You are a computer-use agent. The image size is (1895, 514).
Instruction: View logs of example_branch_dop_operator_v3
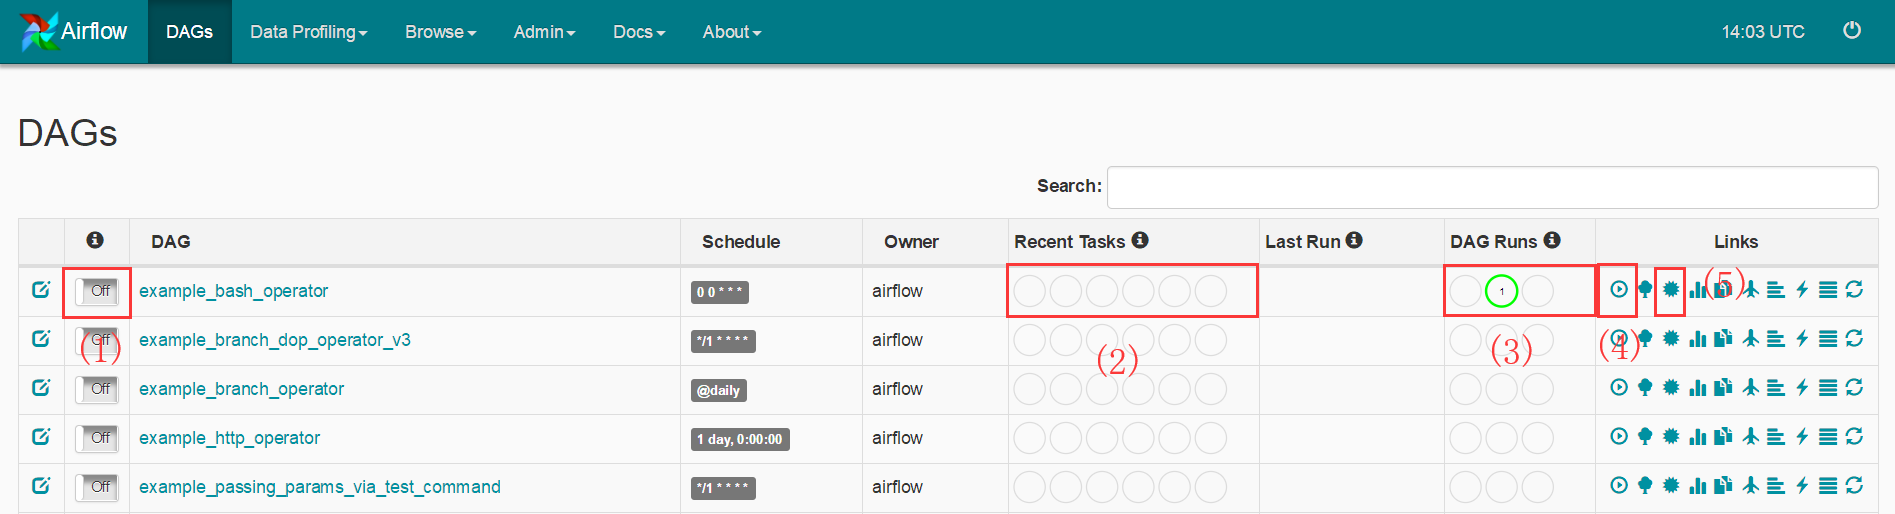(x=1828, y=339)
